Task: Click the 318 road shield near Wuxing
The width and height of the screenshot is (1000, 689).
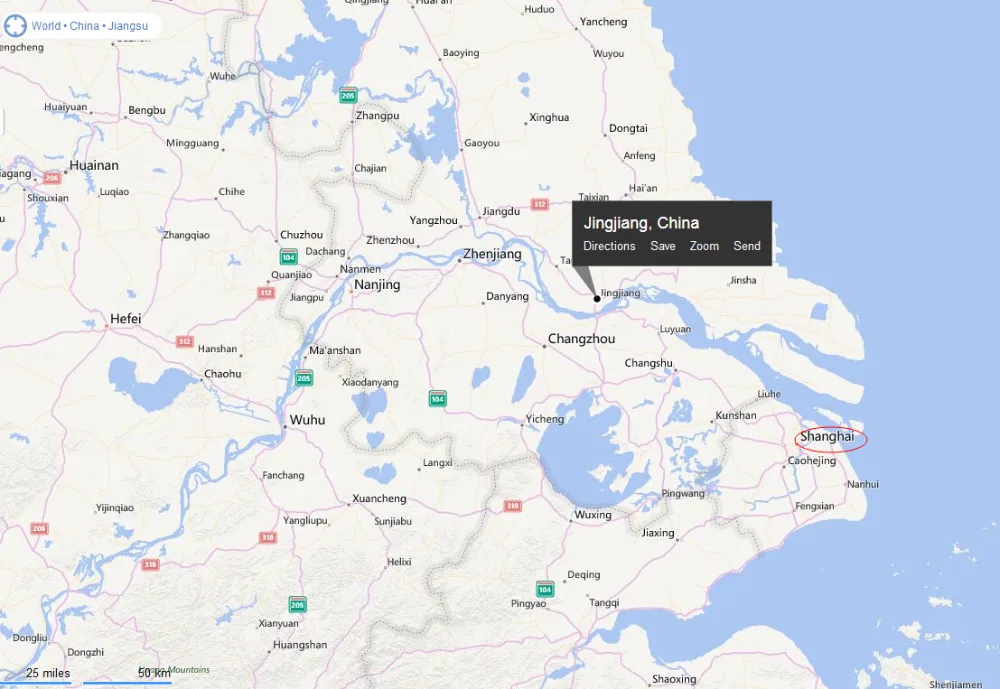Action: pyautogui.click(x=513, y=506)
